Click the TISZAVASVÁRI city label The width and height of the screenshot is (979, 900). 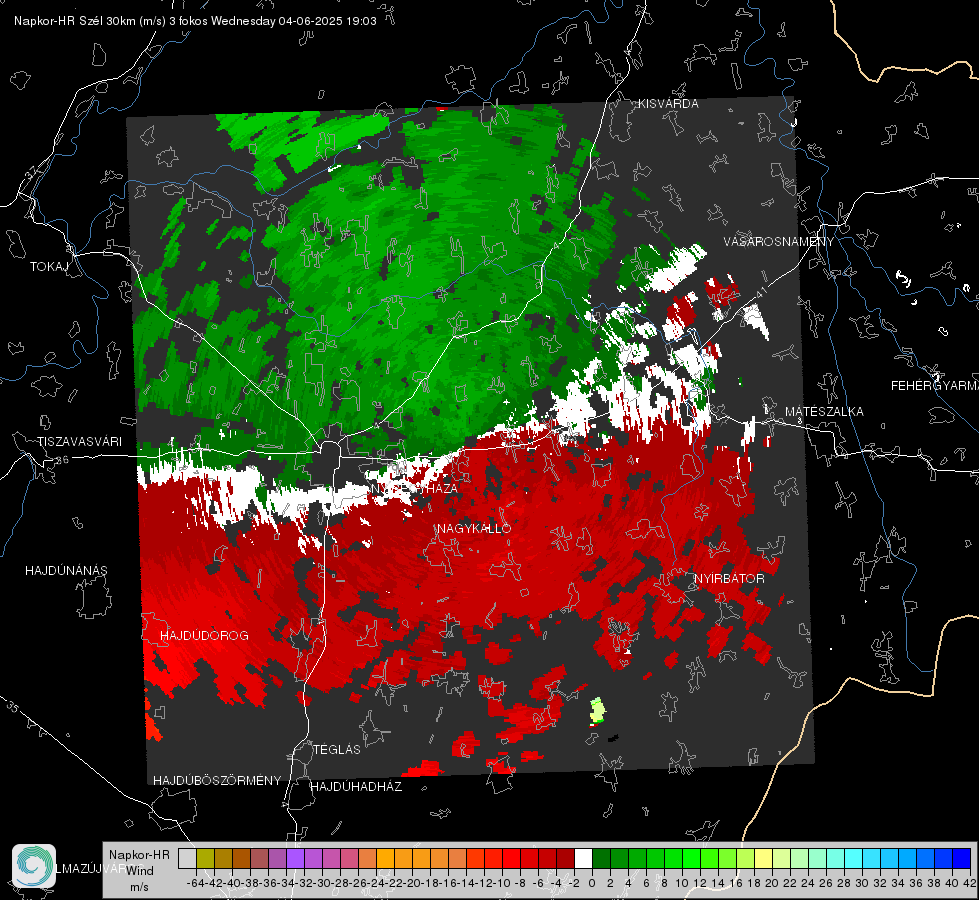tap(79, 442)
